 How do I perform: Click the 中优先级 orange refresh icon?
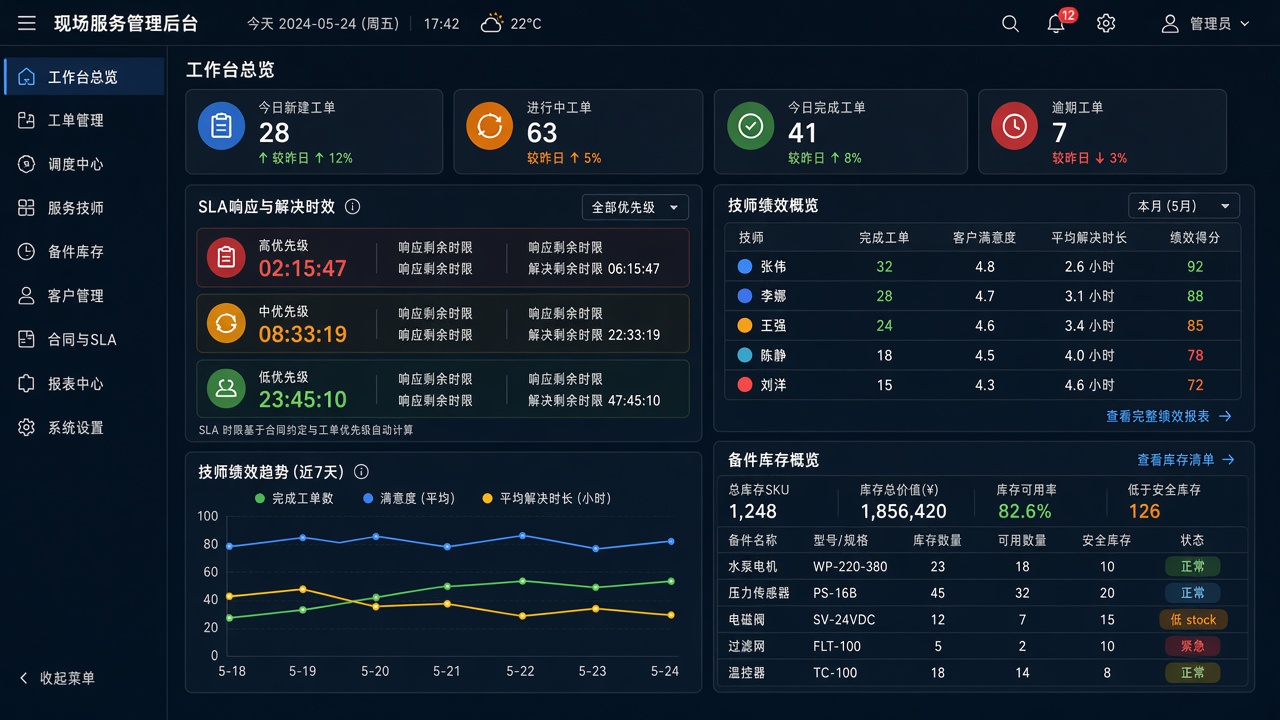point(226,323)
